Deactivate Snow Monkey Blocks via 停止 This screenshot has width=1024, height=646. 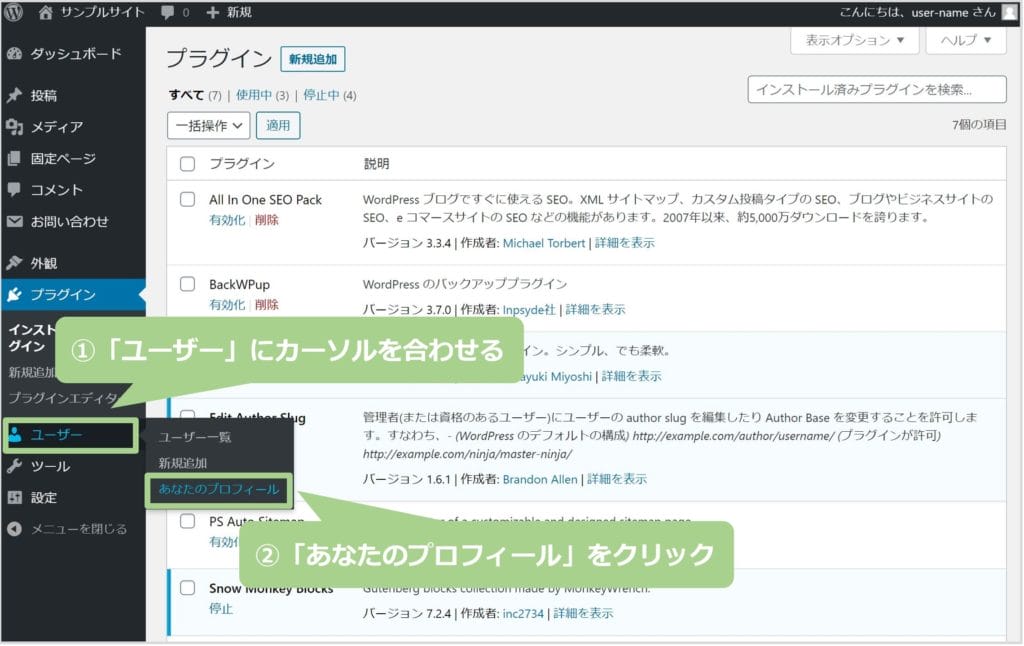pos(221,609)
